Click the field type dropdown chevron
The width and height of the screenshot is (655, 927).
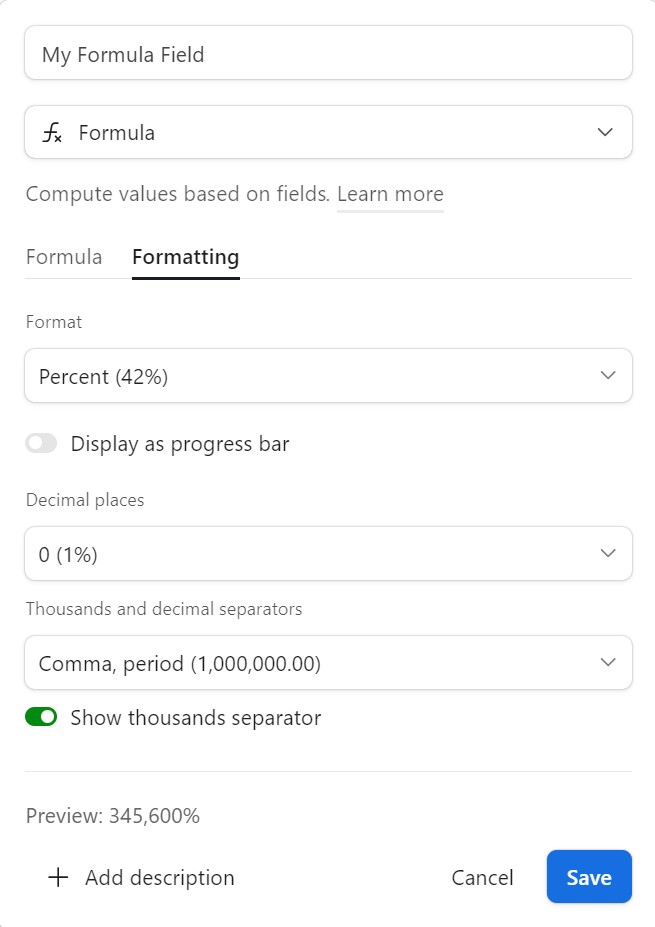(605, 133)
